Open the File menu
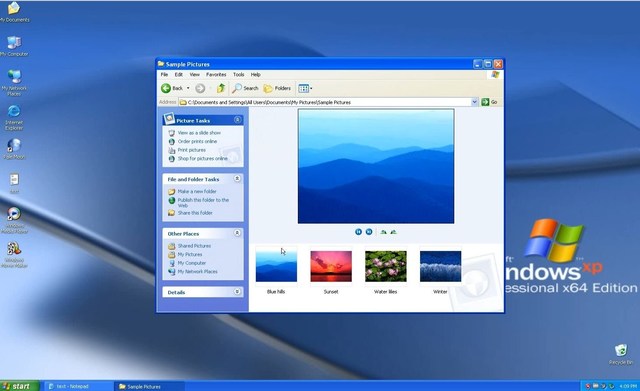 click(164, 75)
